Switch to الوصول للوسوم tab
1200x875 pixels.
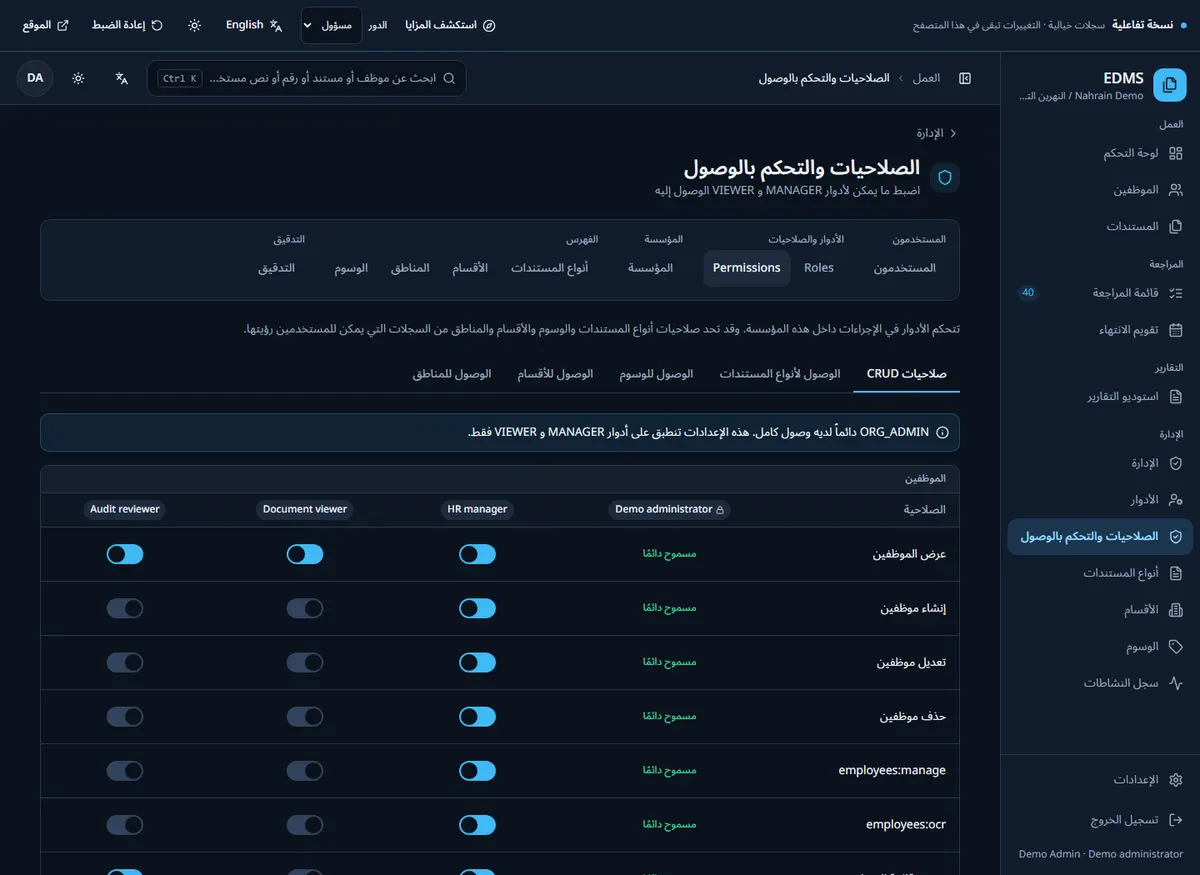tap(656, 374)
